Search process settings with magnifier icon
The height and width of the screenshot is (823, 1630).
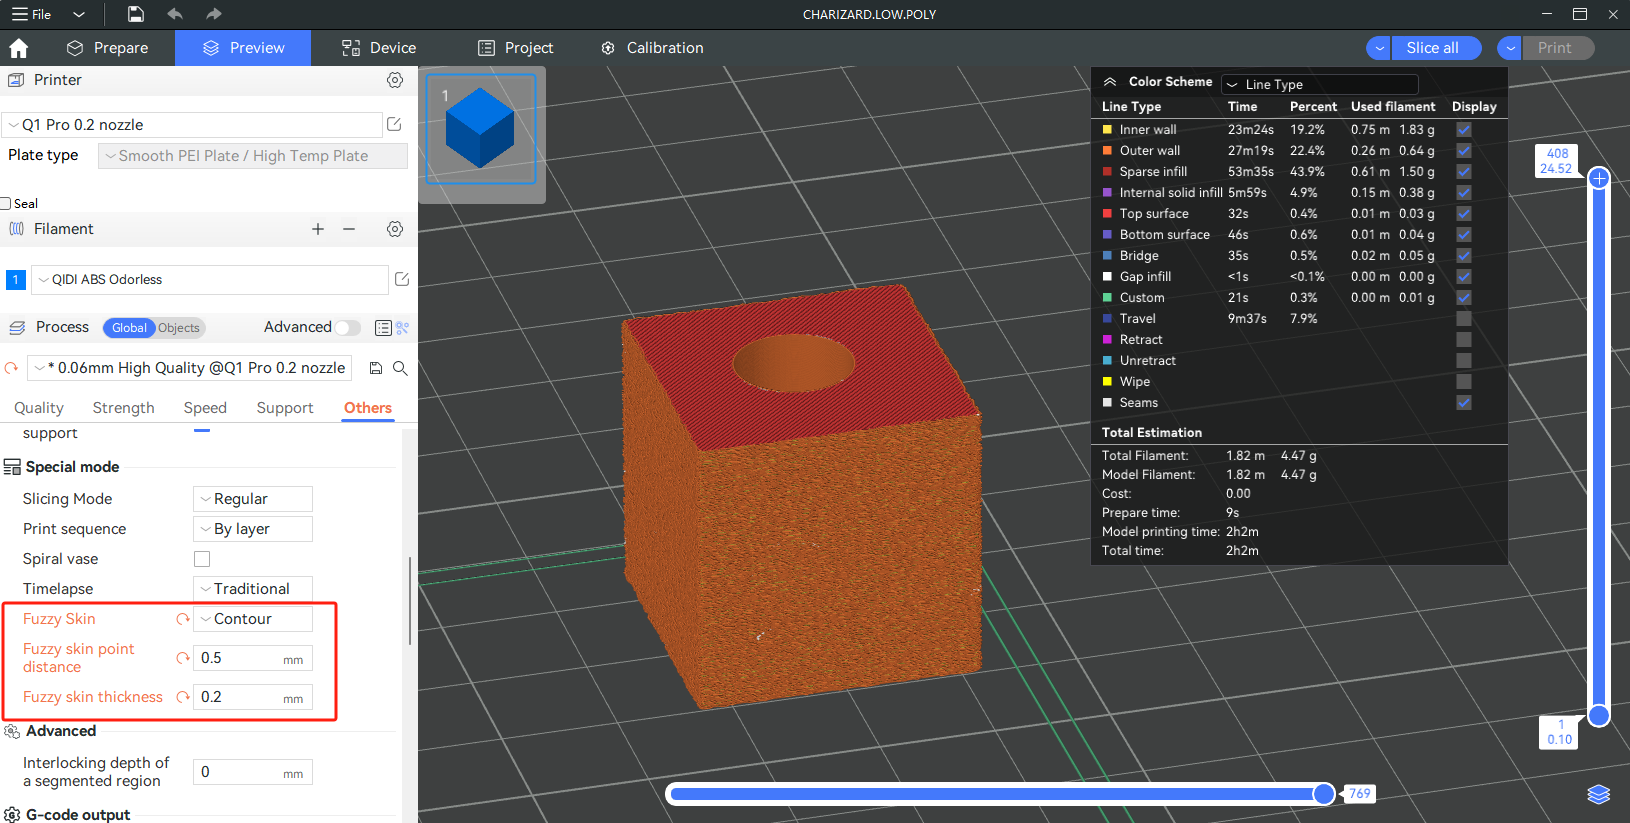pos(400,368)
